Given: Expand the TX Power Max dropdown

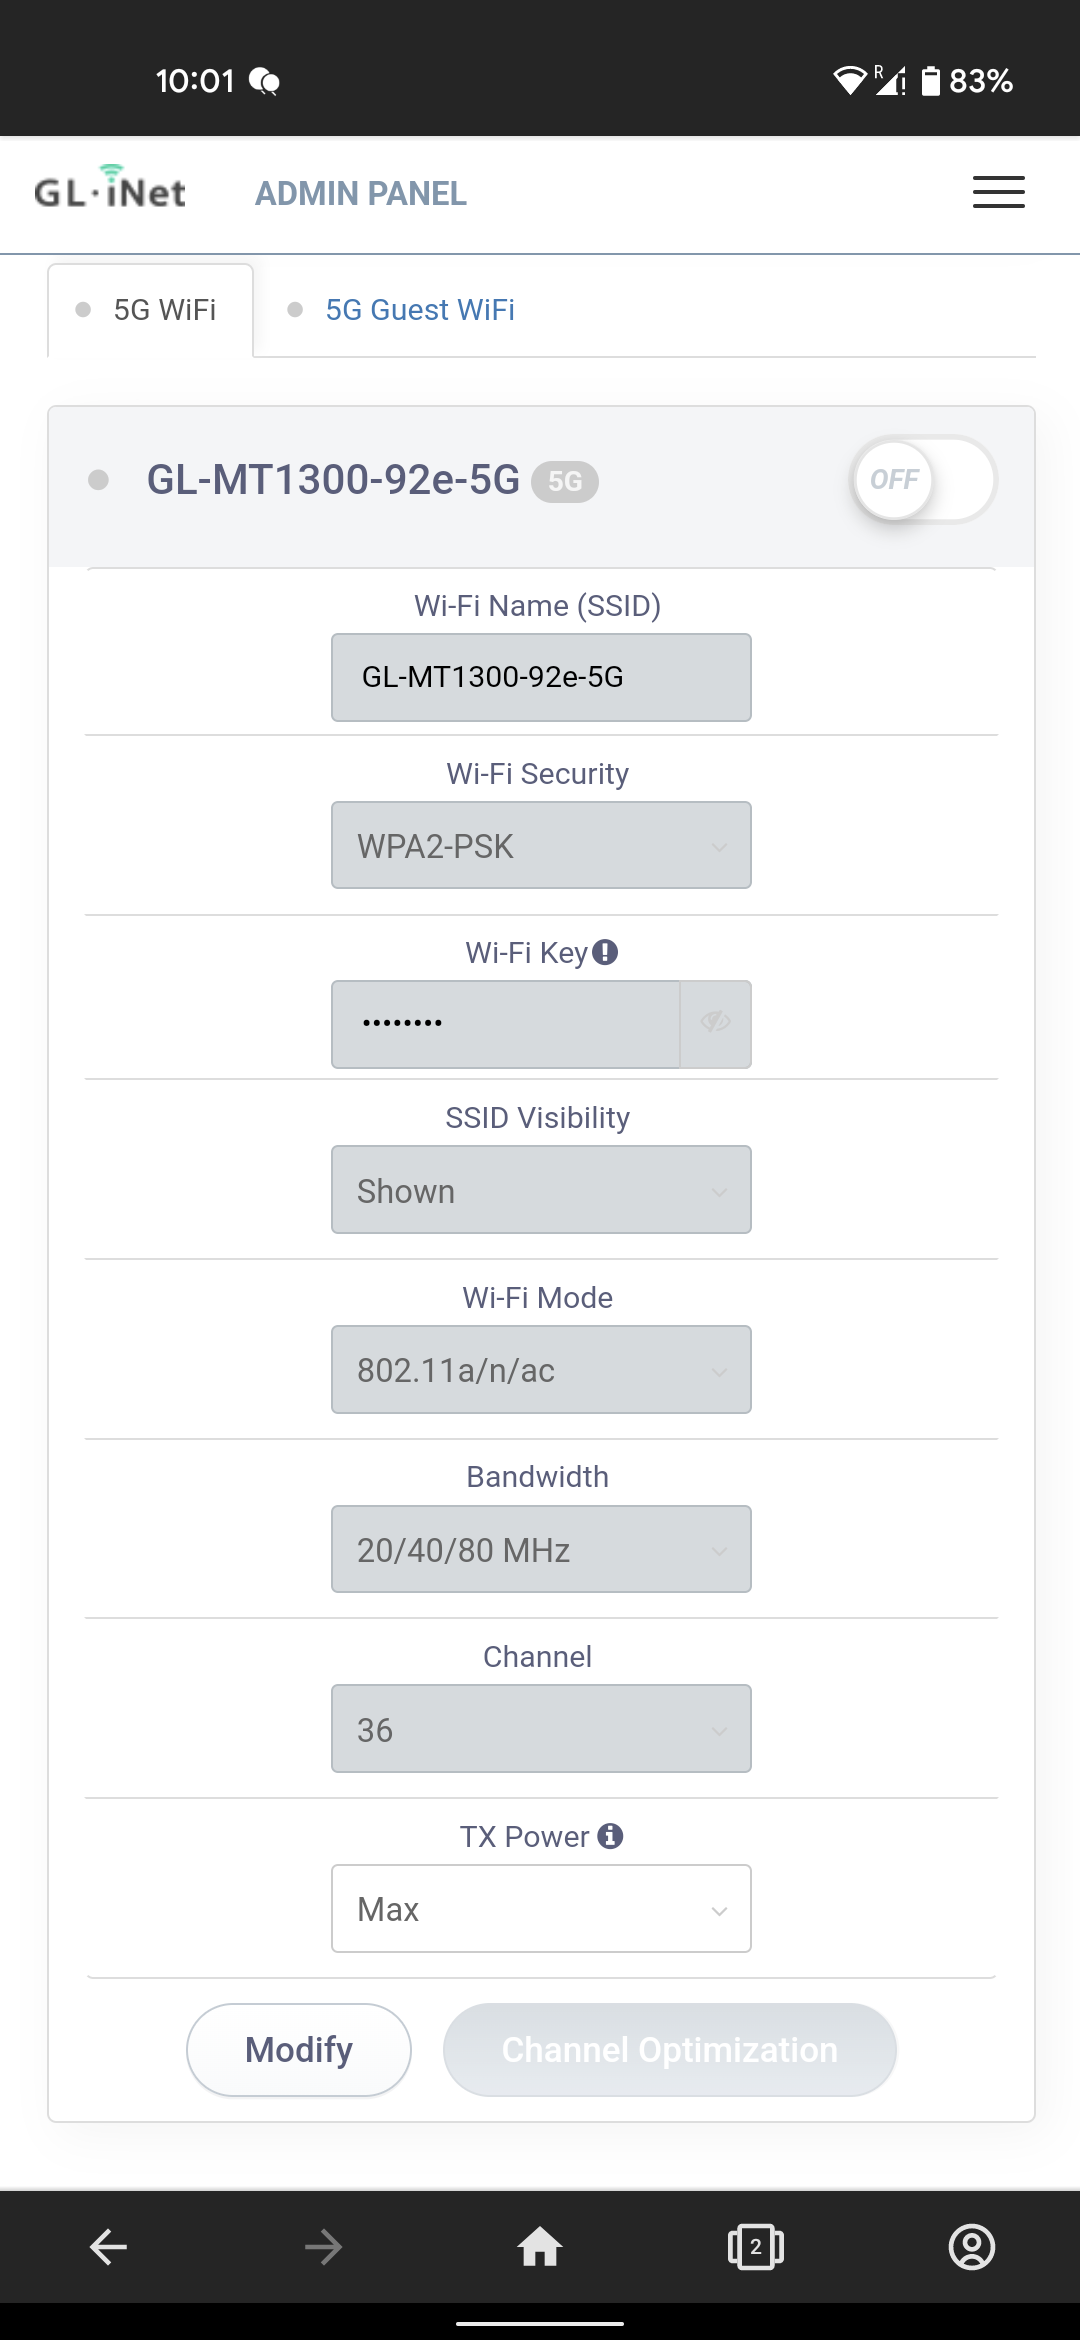Looking at the screenshot, I should (x=541, y=1908).
